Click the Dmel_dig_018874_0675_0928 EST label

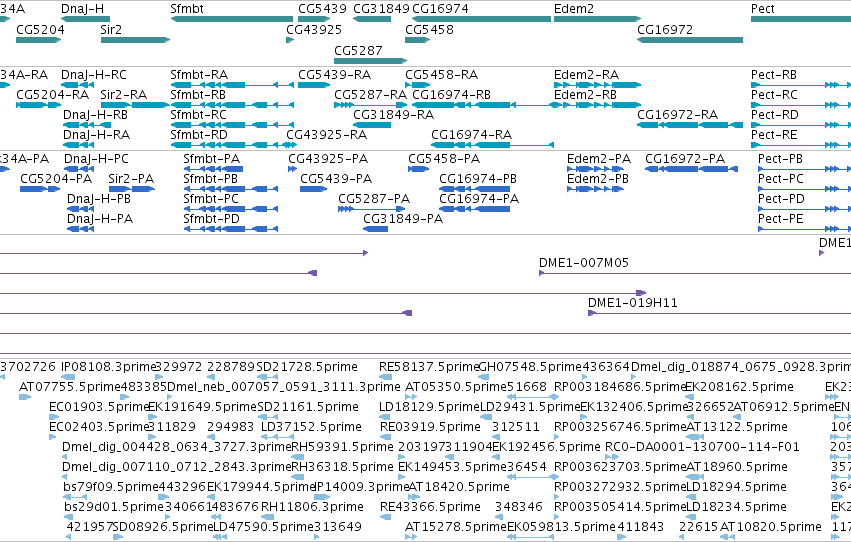pyautogui.click(x=741, y=367)
